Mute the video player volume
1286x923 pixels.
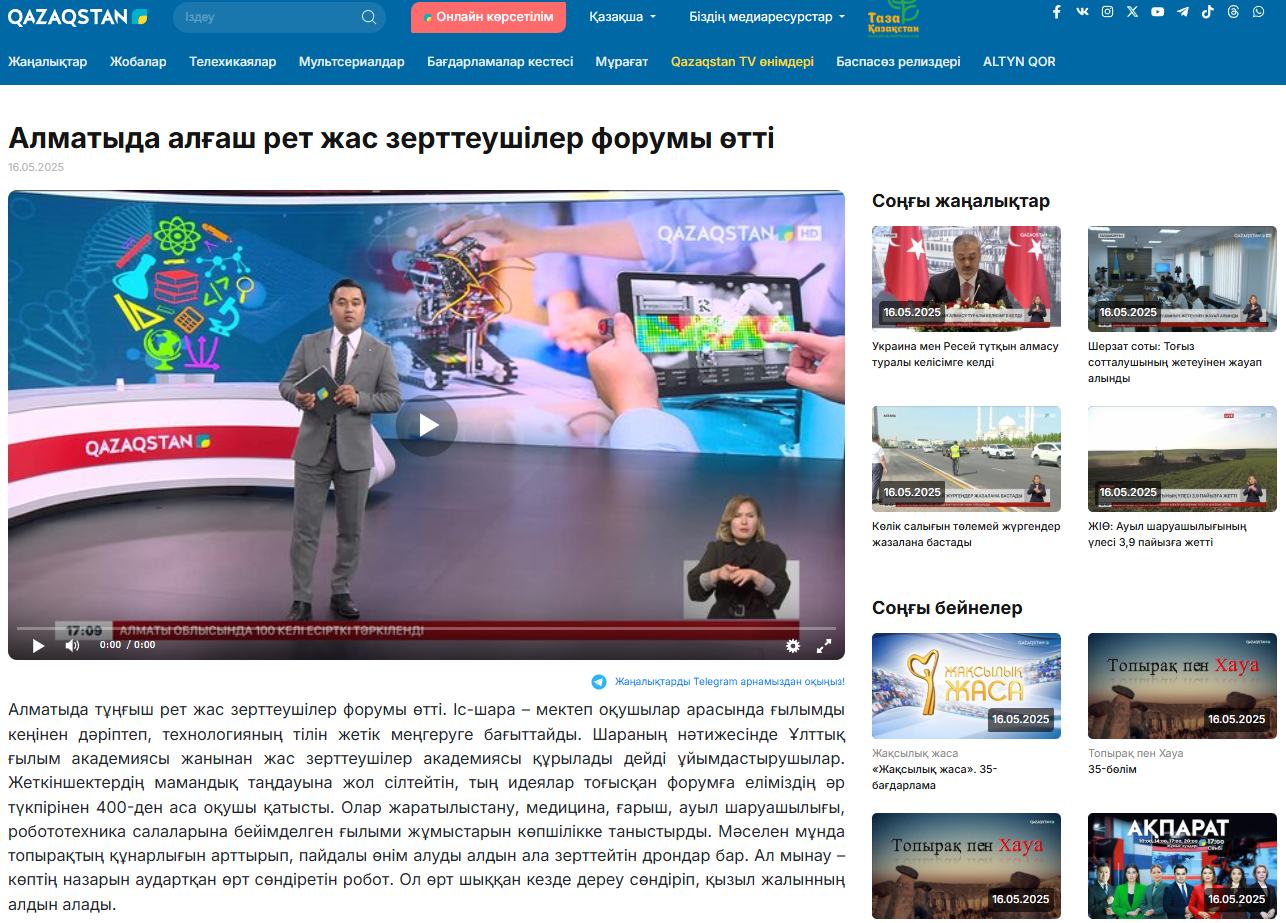pos(72,646)
